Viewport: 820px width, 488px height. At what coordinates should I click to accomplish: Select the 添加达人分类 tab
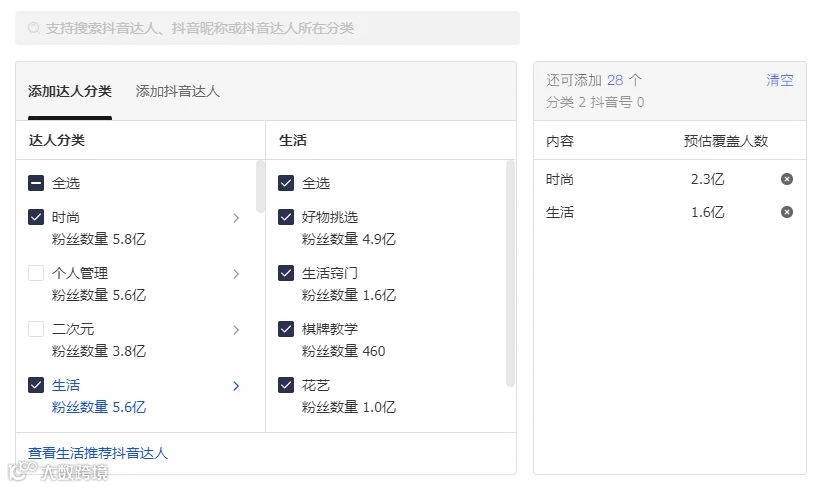70,91
